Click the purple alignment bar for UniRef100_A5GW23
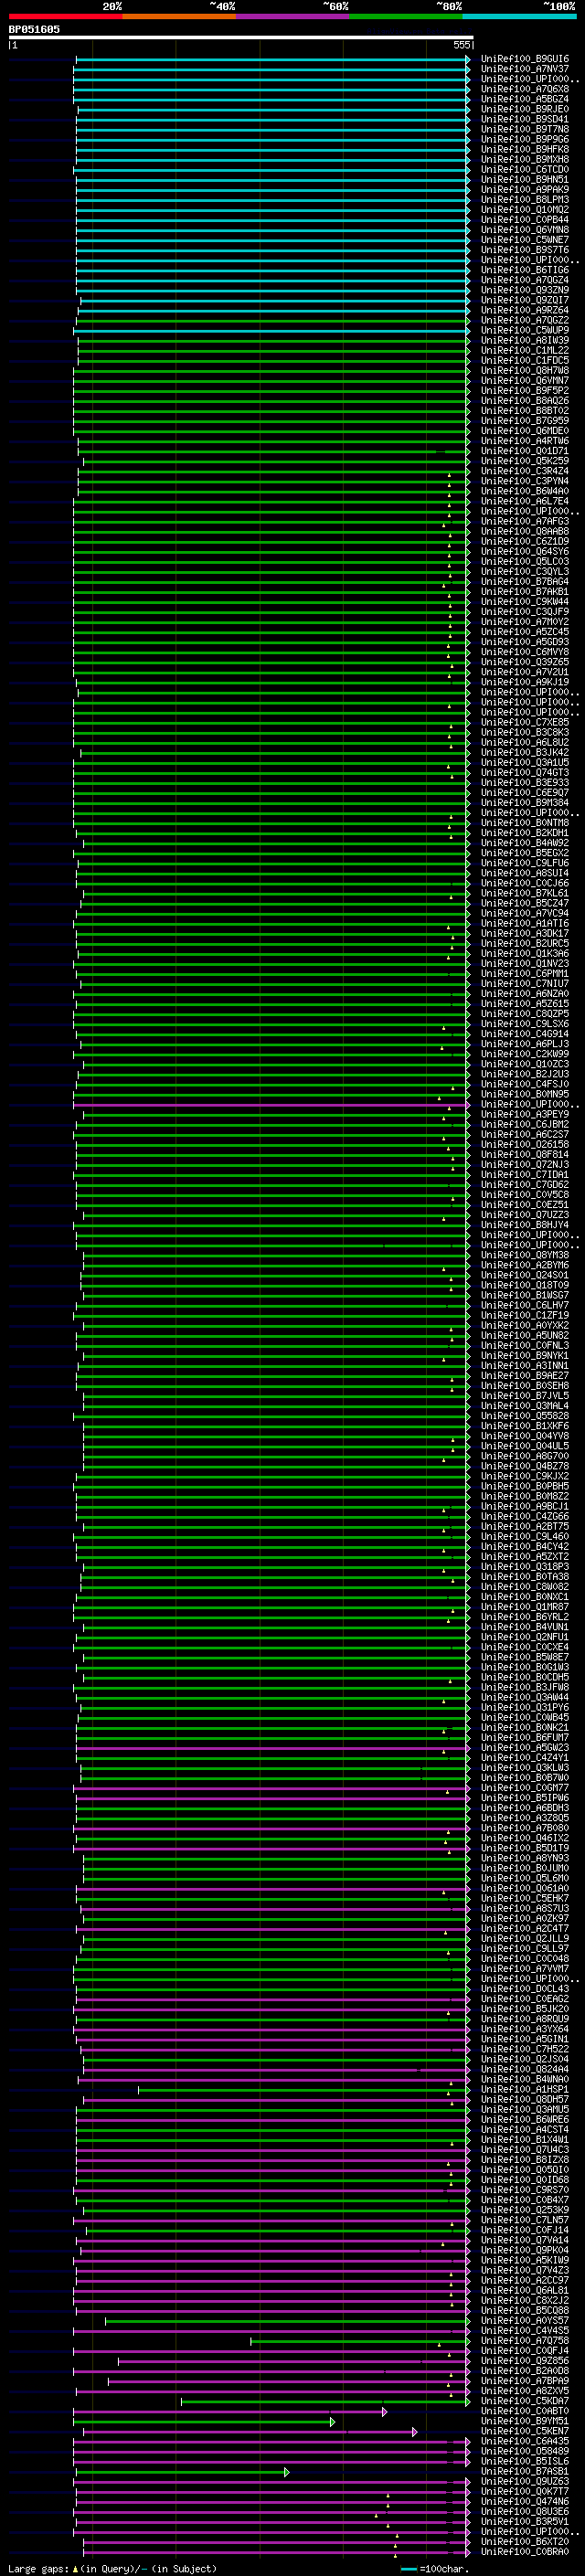 pos(273,1748)
